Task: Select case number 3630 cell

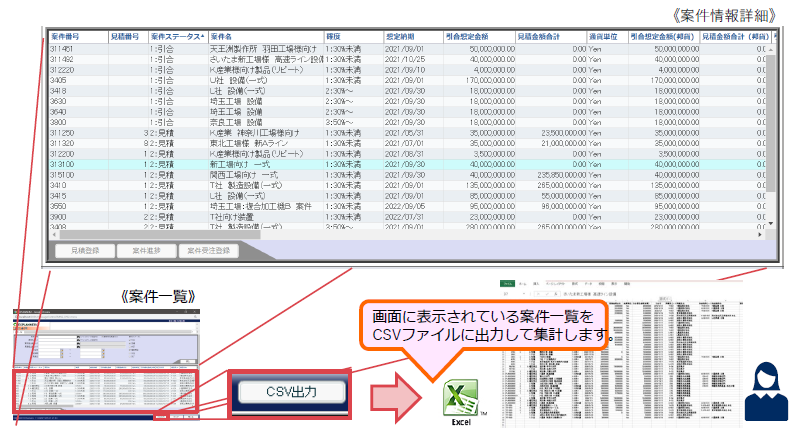Action: pyautogui.click(x=78, y=101)
